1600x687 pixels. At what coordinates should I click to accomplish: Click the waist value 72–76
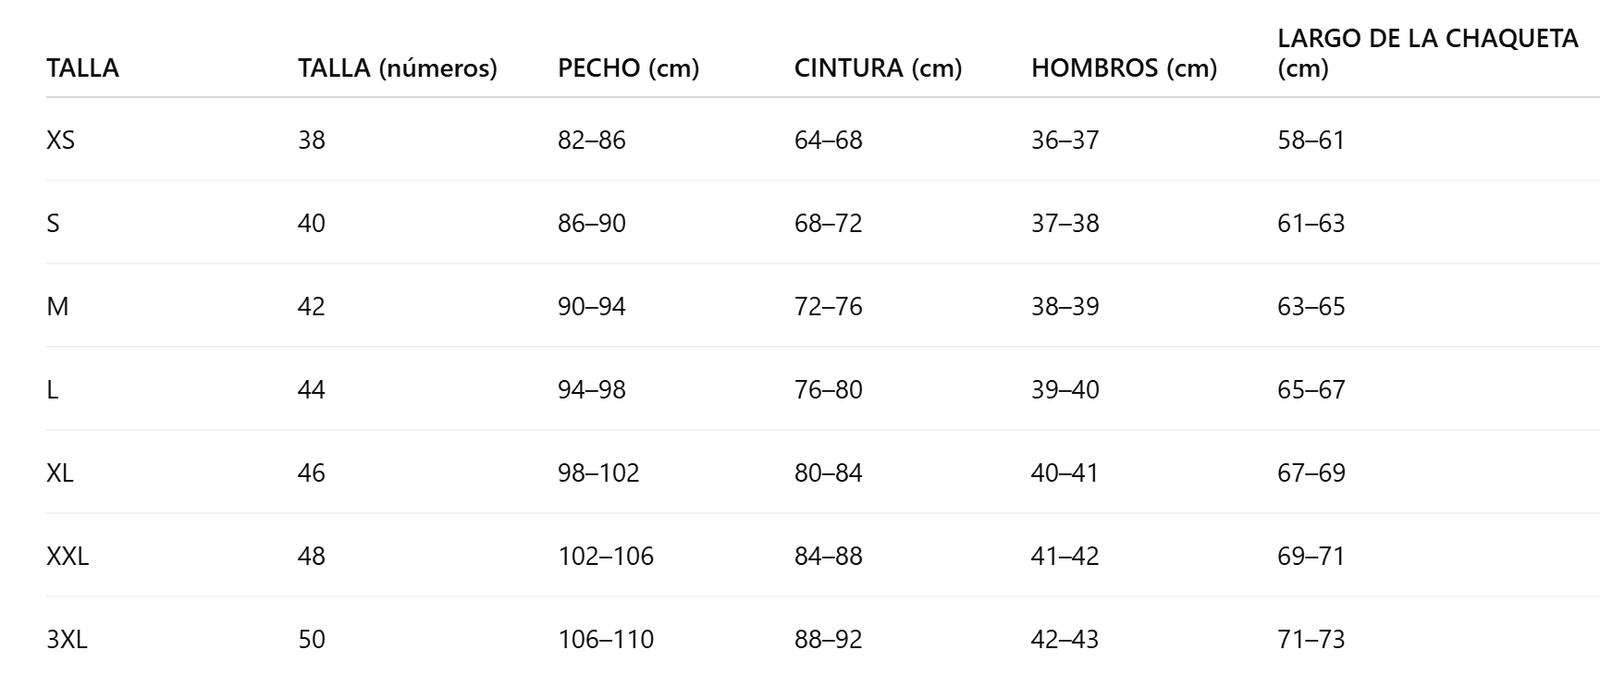click(827, 306)
